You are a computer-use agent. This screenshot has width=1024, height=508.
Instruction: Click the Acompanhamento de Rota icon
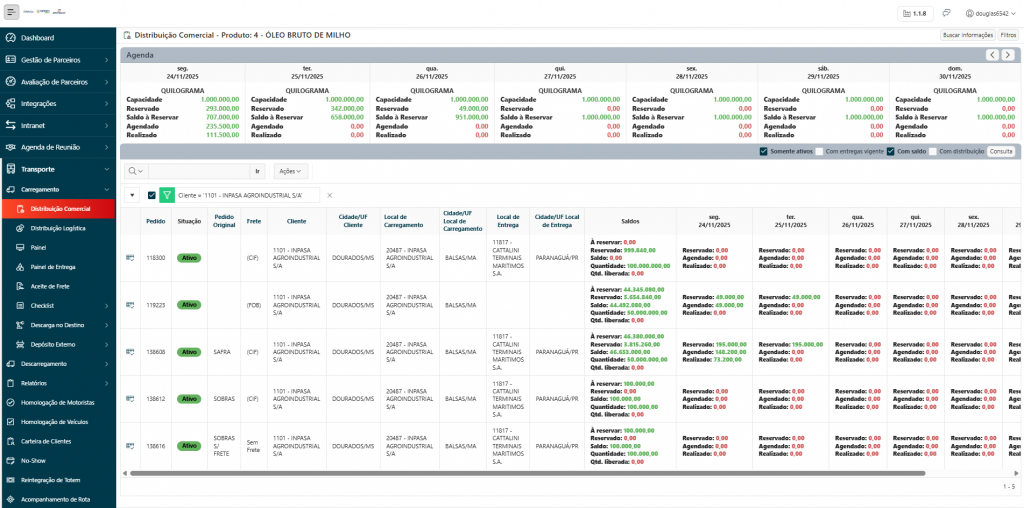pyautogui.click(x=10, y=500)
